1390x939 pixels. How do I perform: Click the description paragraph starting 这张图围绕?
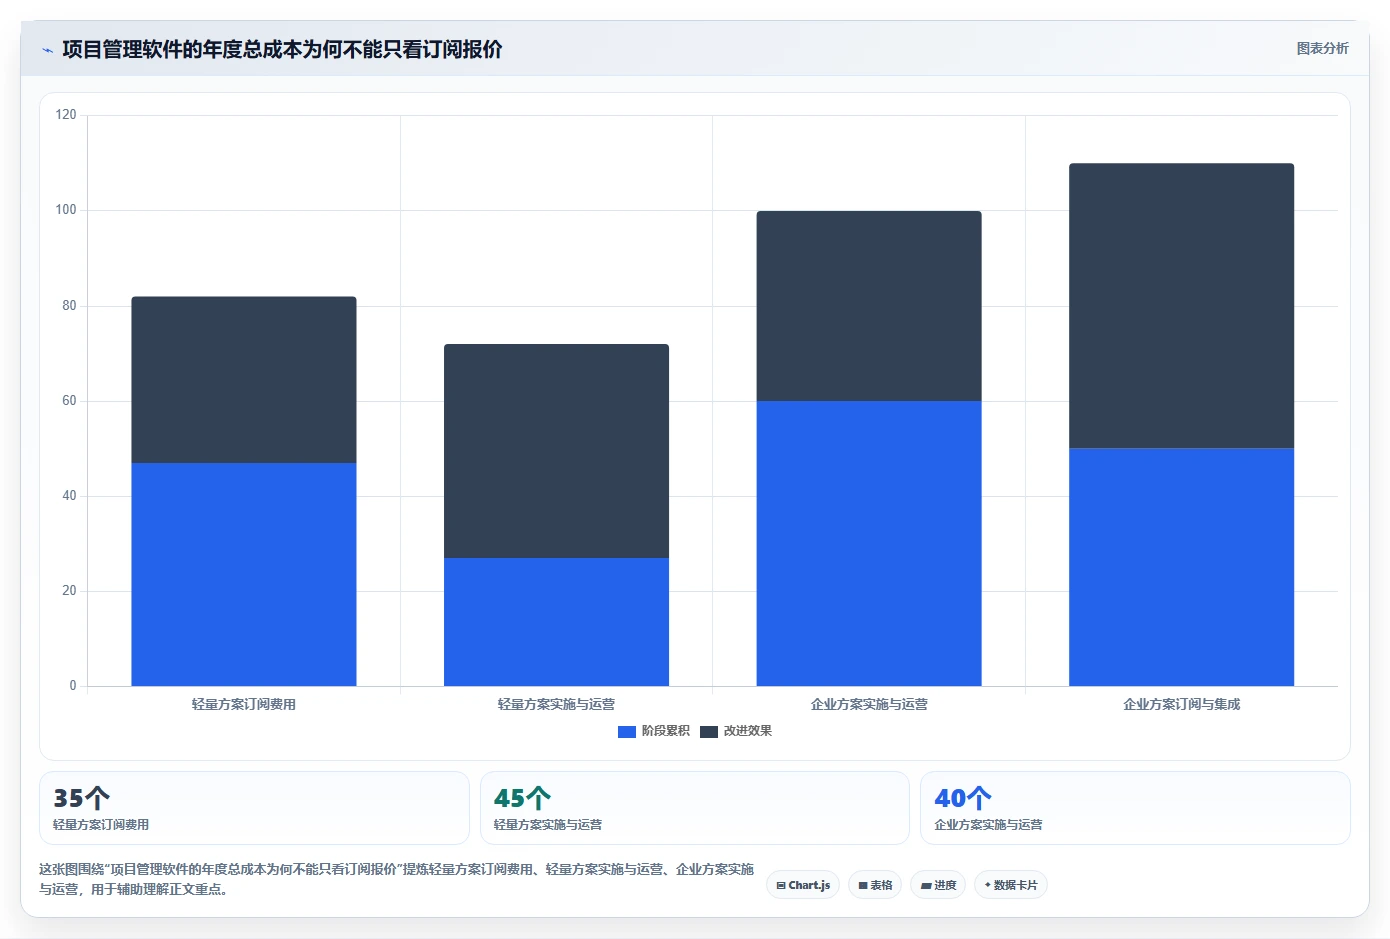[396, 879]
